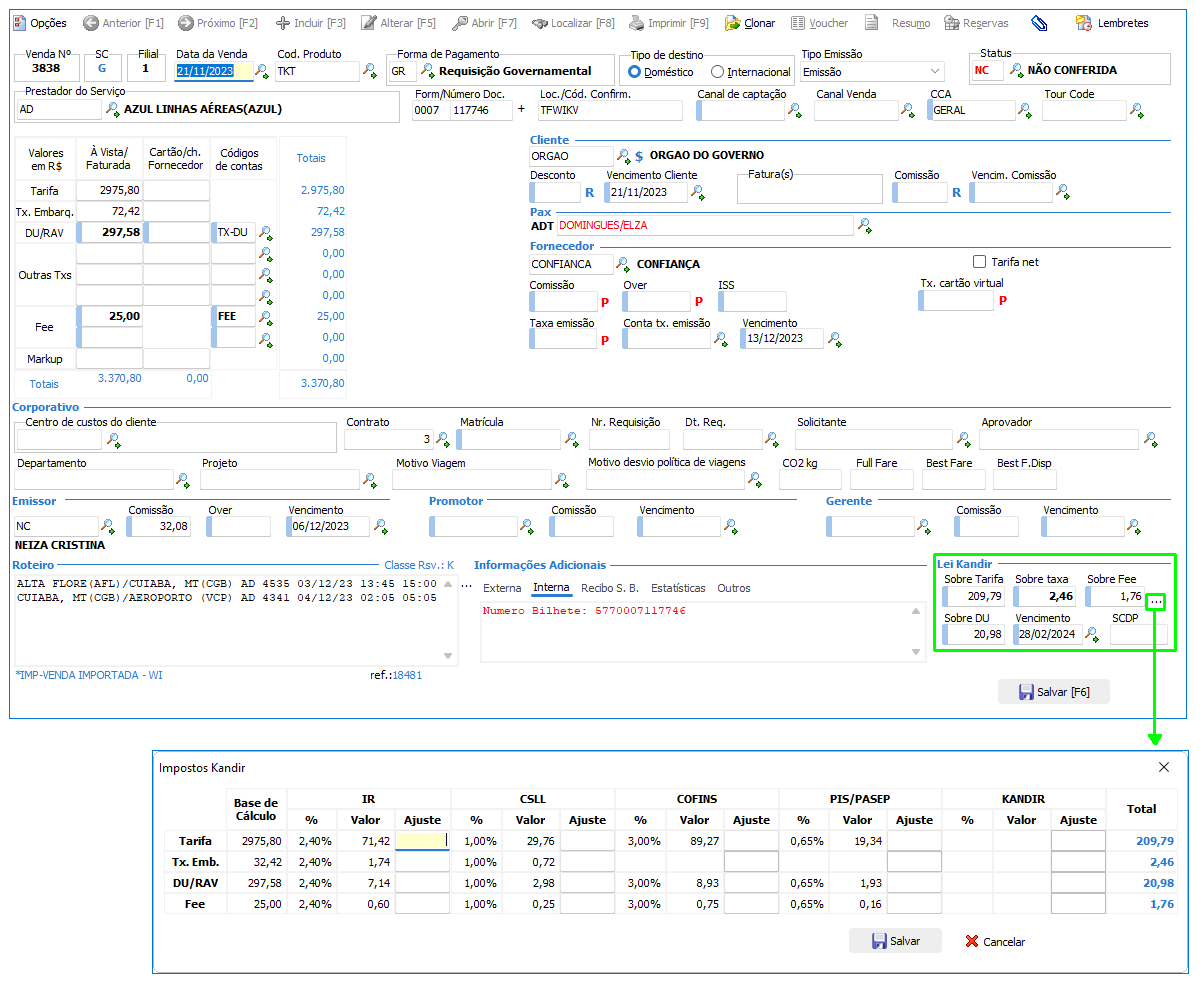Click Imprimir [F9] printer icon
This screenshot has width=1204, height=988.
pos(637,23)
